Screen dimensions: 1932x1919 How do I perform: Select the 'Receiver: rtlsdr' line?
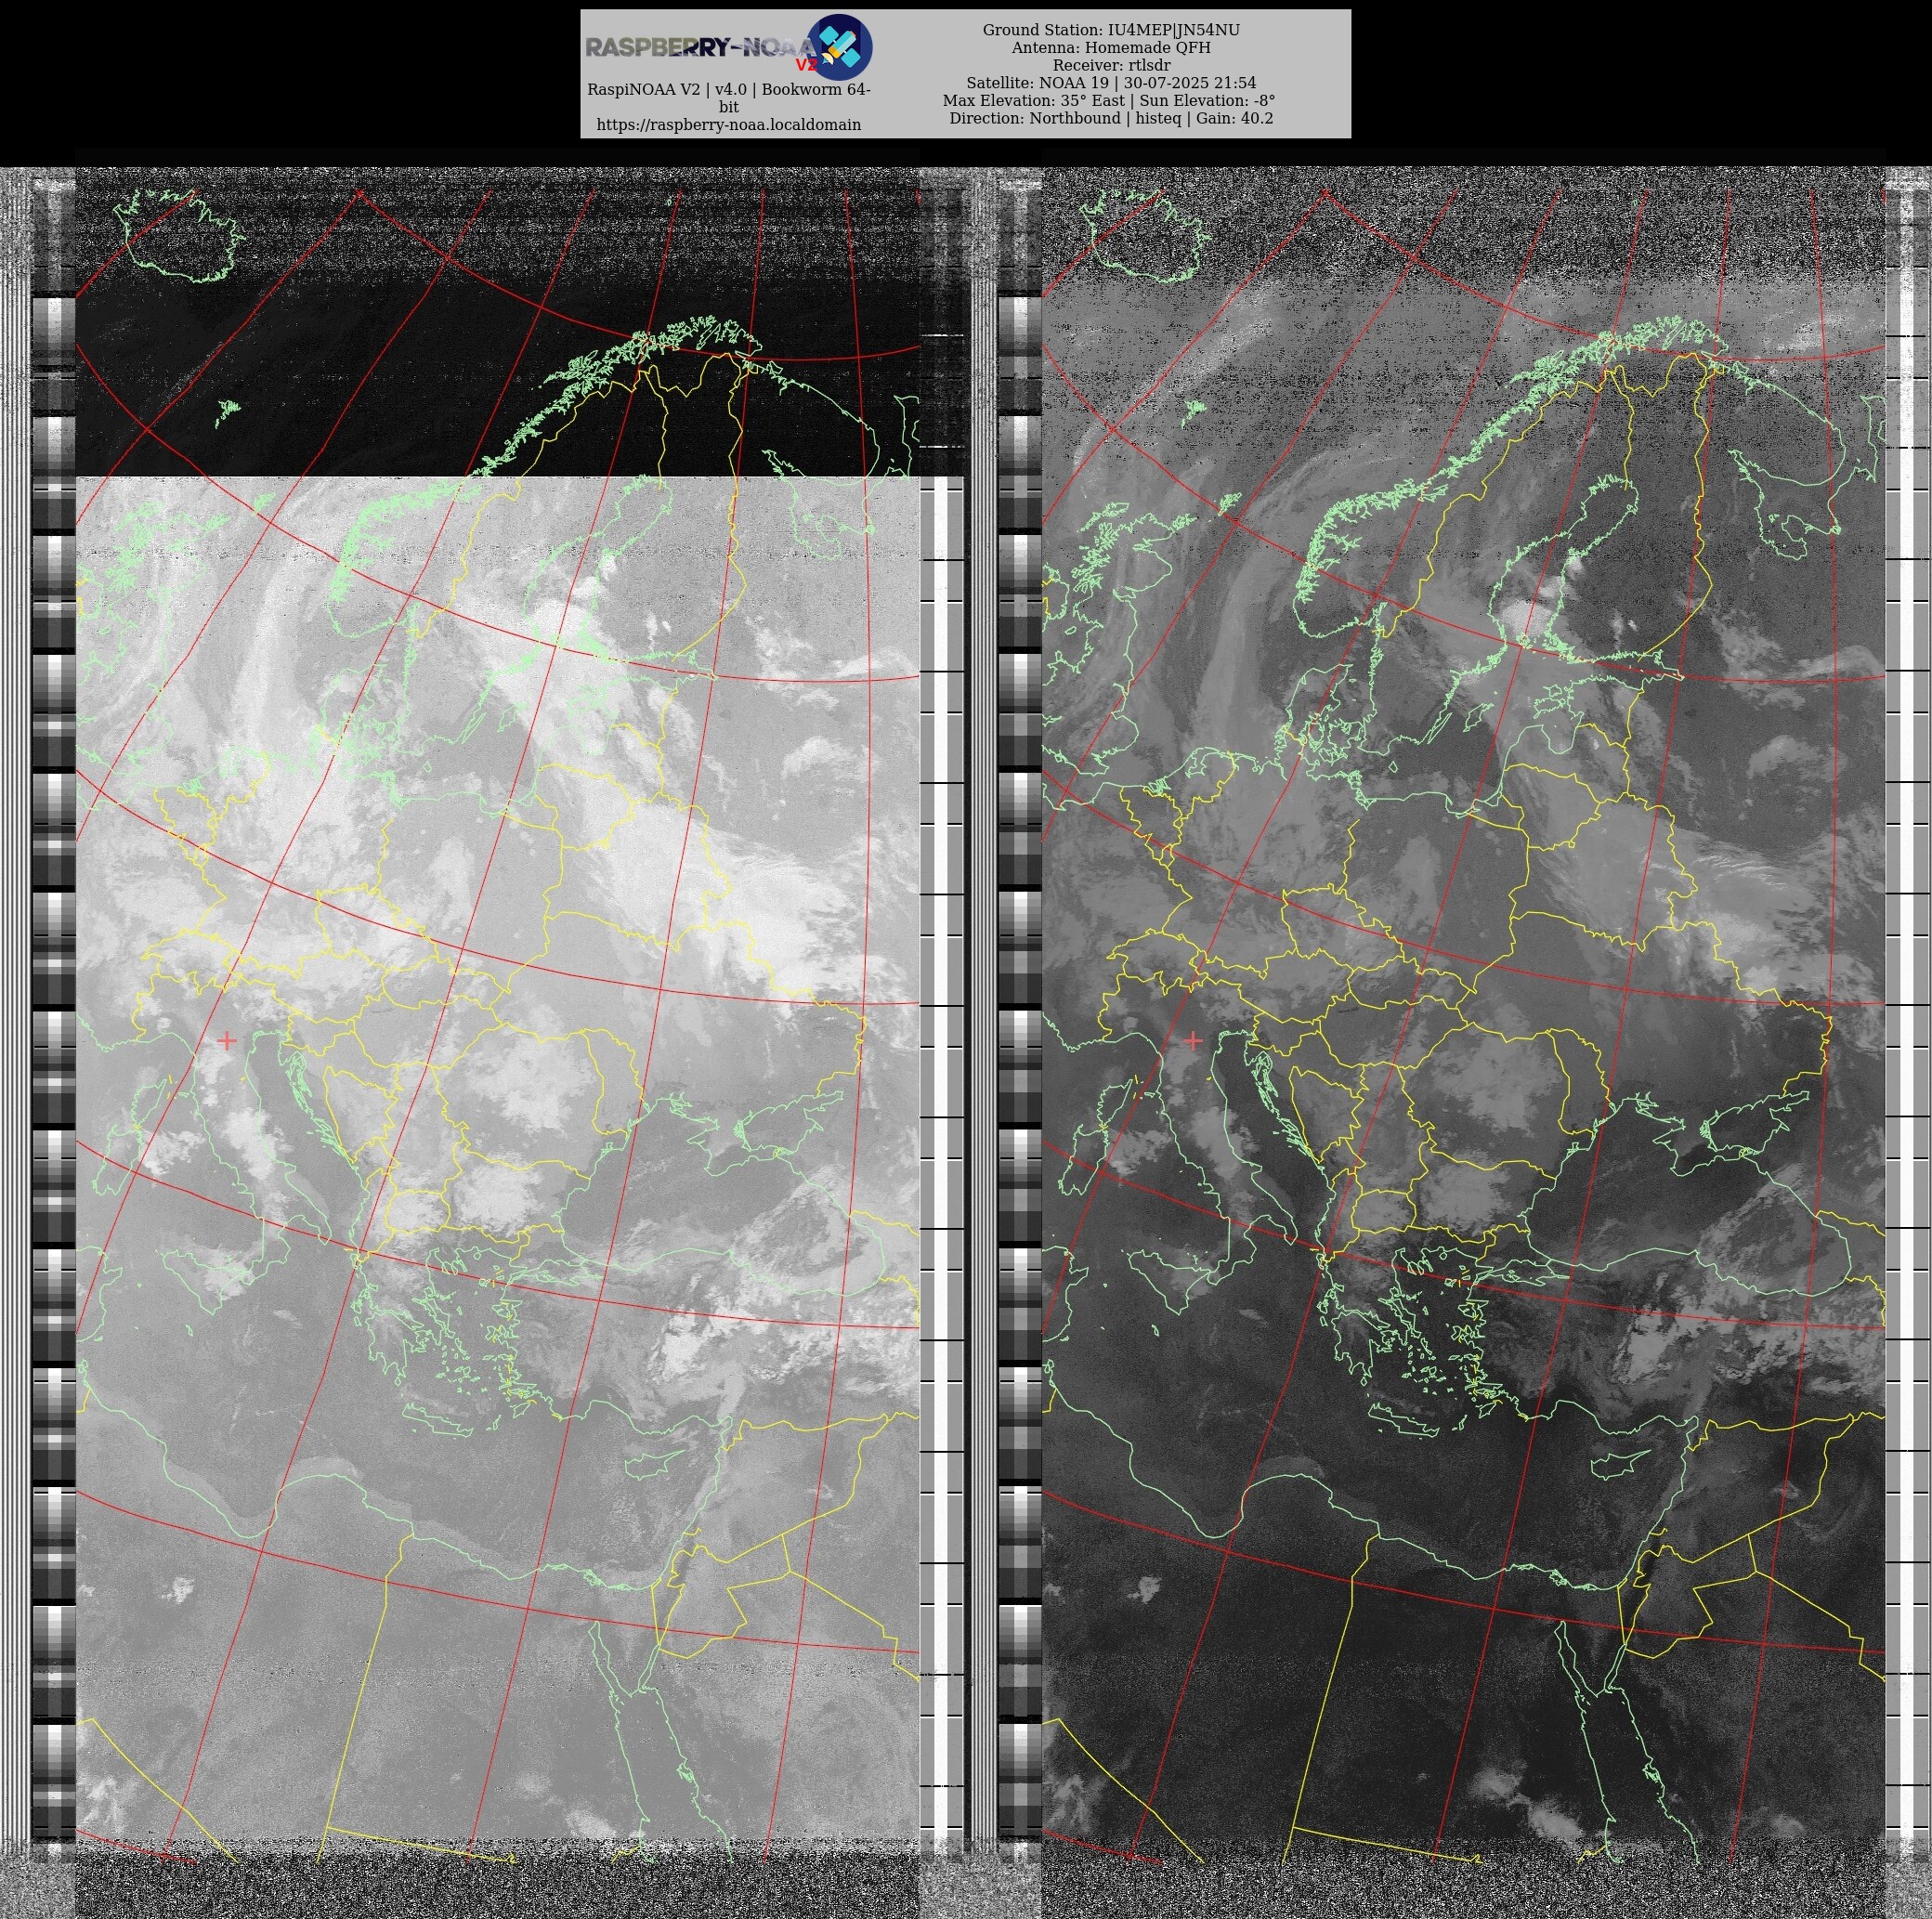[x=1111, y=65]
